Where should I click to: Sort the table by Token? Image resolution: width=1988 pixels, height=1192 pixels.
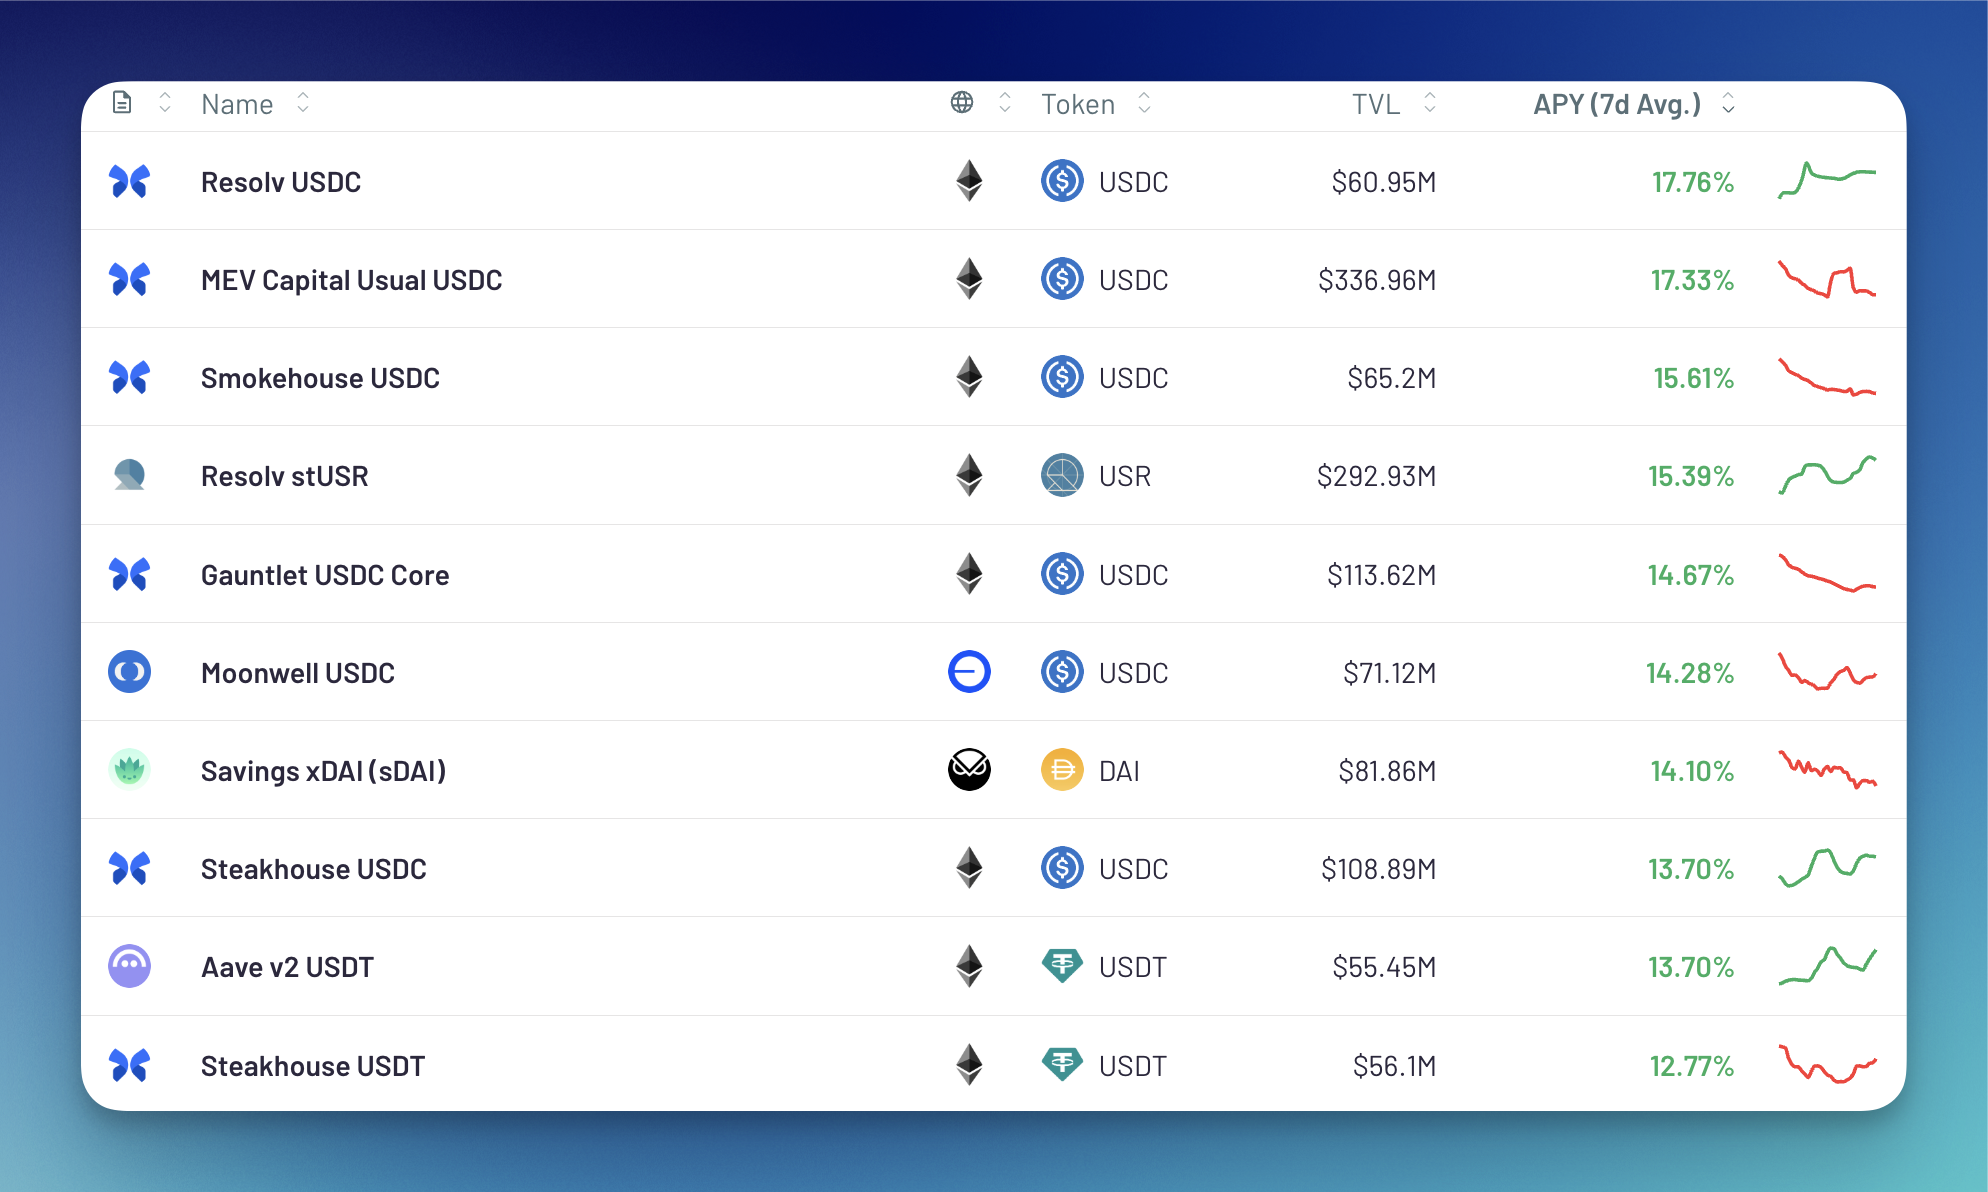point(1078,104)
